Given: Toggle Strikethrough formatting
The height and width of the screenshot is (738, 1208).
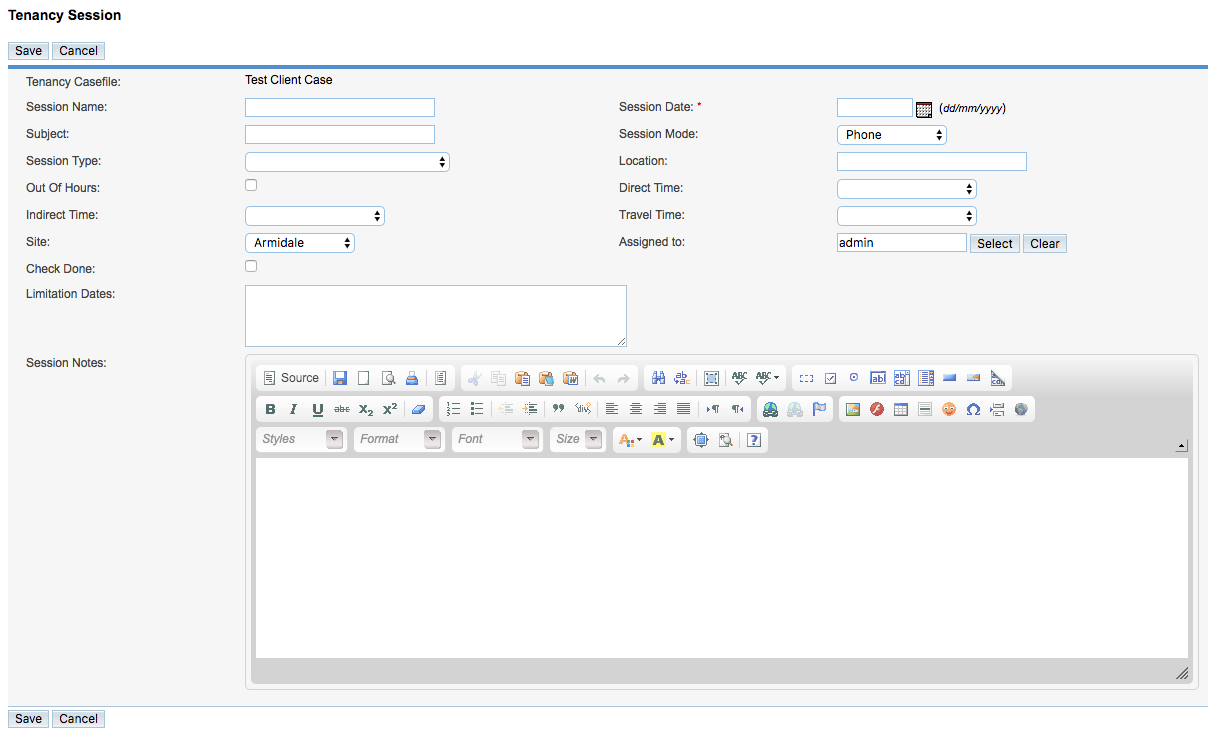Looking at the screenshot, I should tap(342, 409).
